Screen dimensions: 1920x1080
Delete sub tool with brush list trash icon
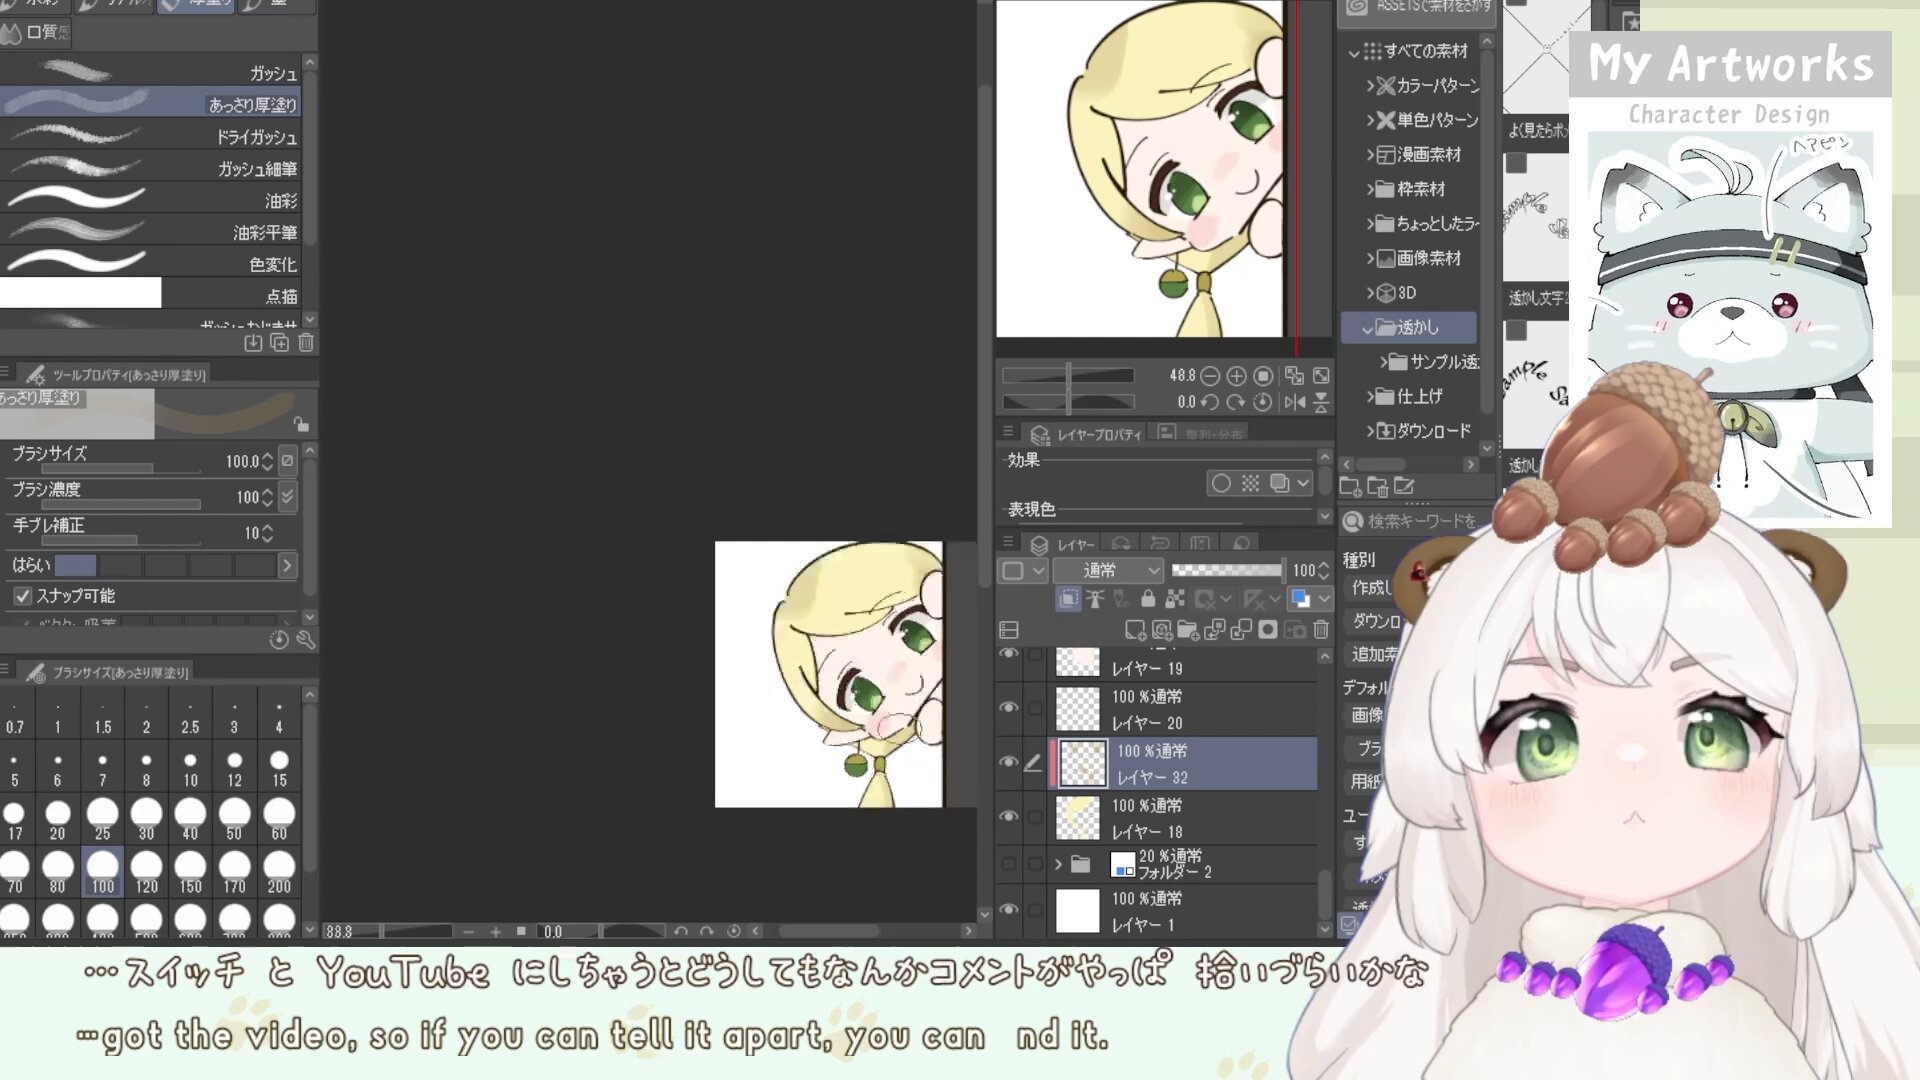click(x=306, y=343)
